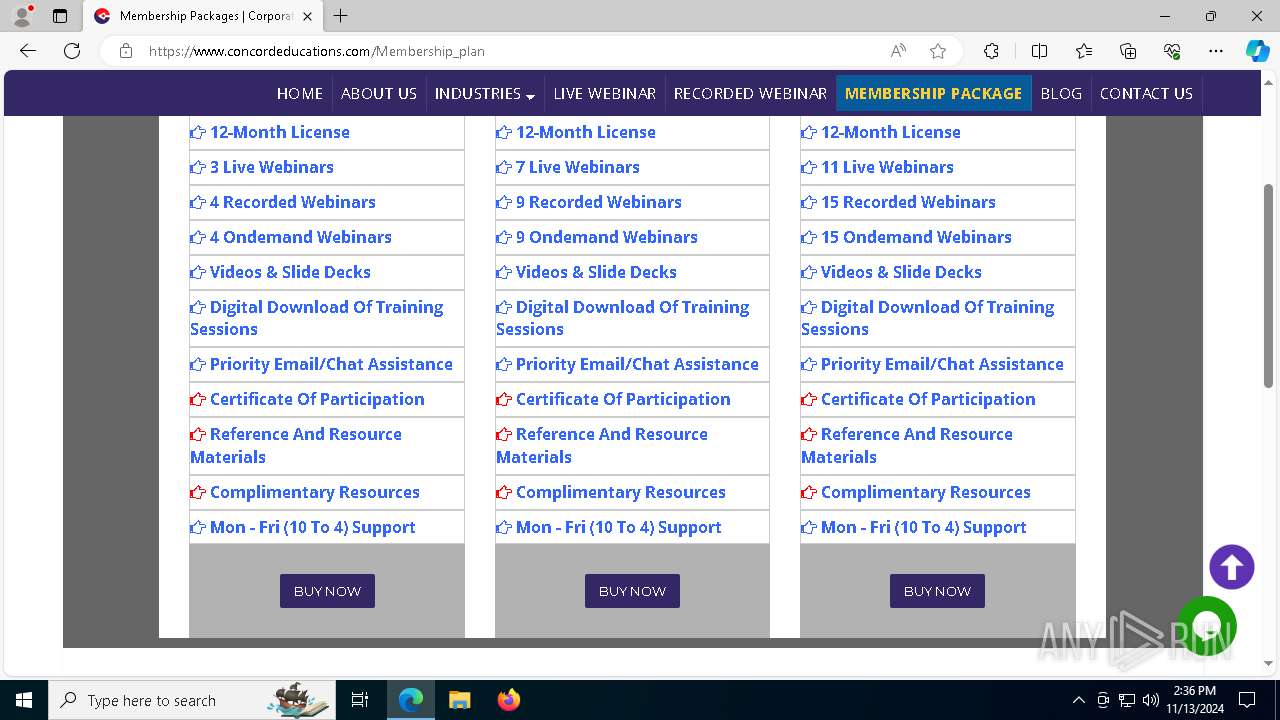
Task: Open Browser essentials heart icon
Action: tap(1172, 51)
